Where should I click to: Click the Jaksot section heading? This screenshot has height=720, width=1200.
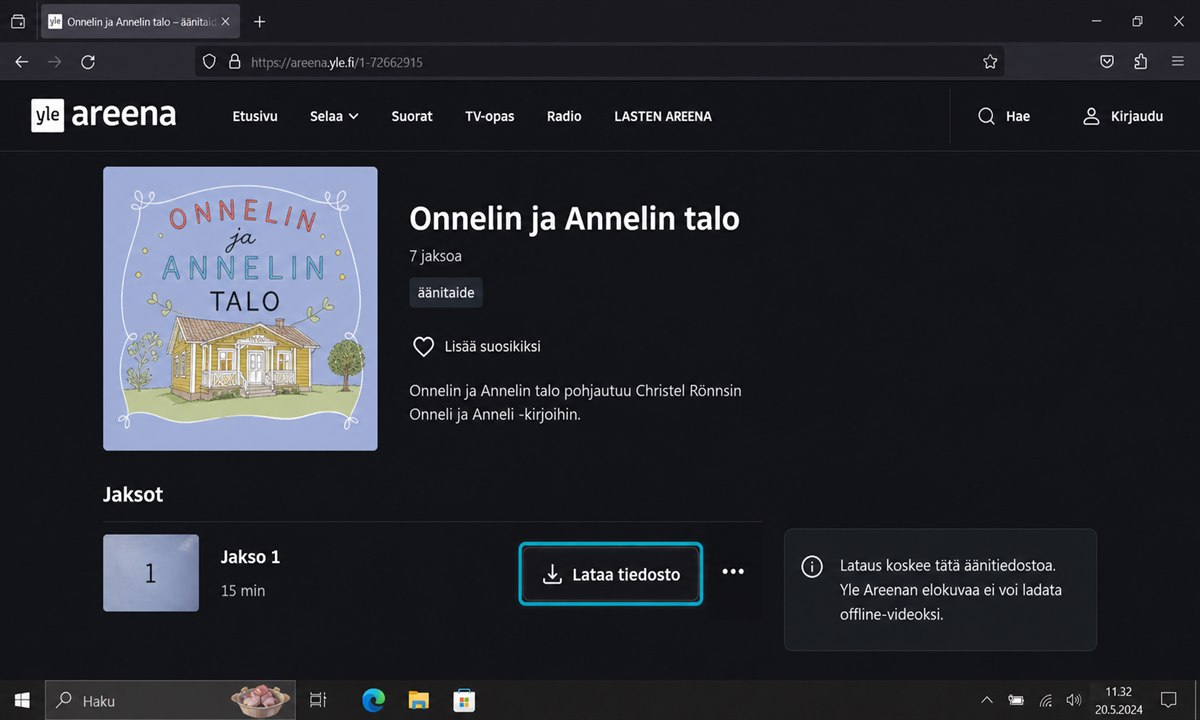coord(133,494)
